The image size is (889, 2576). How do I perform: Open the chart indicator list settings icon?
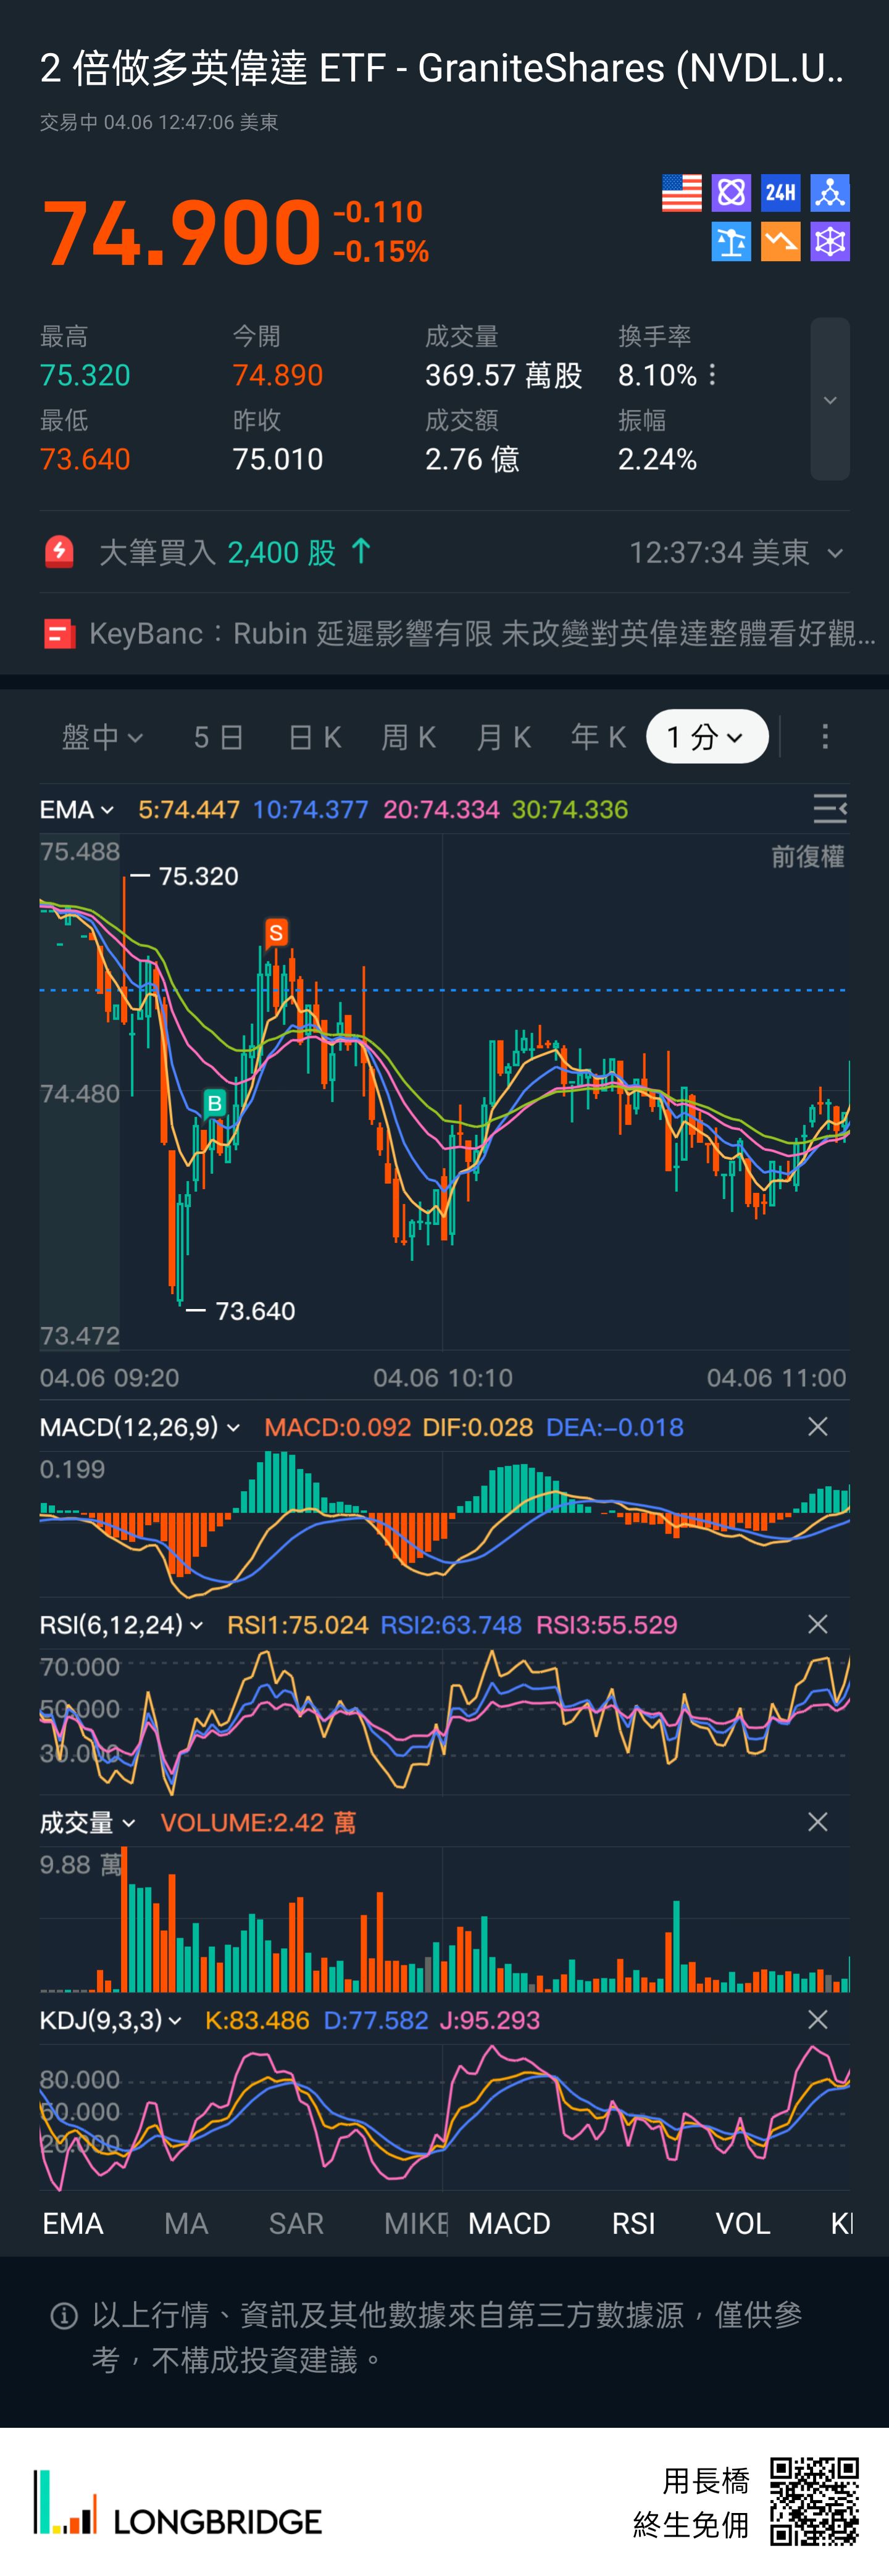pos(829,809)
